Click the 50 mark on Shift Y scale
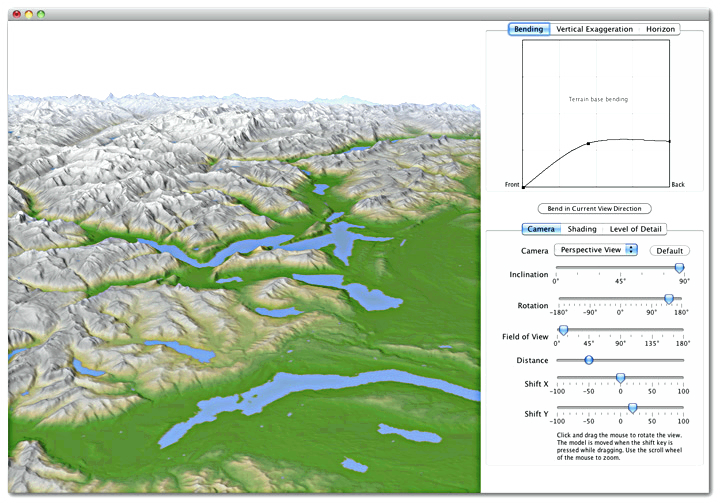 tap(652, 421)
